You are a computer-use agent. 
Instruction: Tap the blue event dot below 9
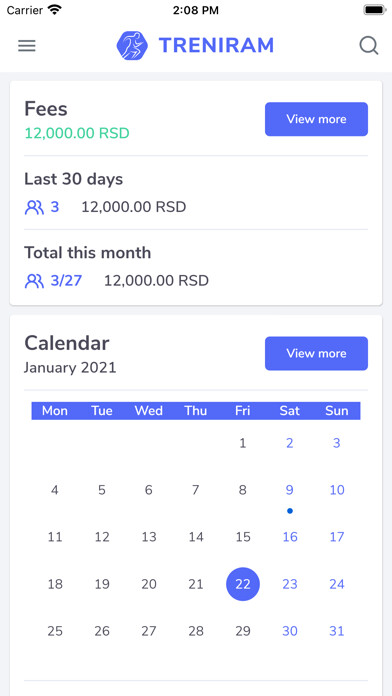[x=290, y=511]
